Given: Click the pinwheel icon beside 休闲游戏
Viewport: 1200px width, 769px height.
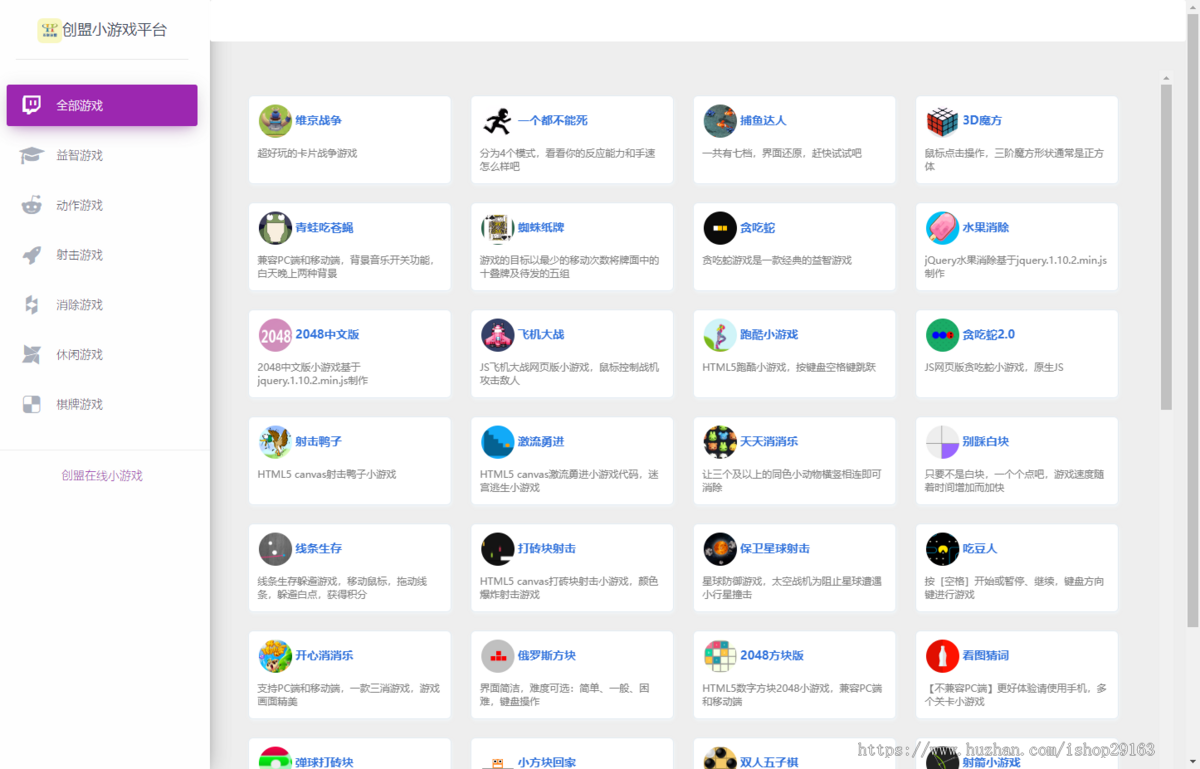Looking at the screenshot, I should click(x=32, y=355).
